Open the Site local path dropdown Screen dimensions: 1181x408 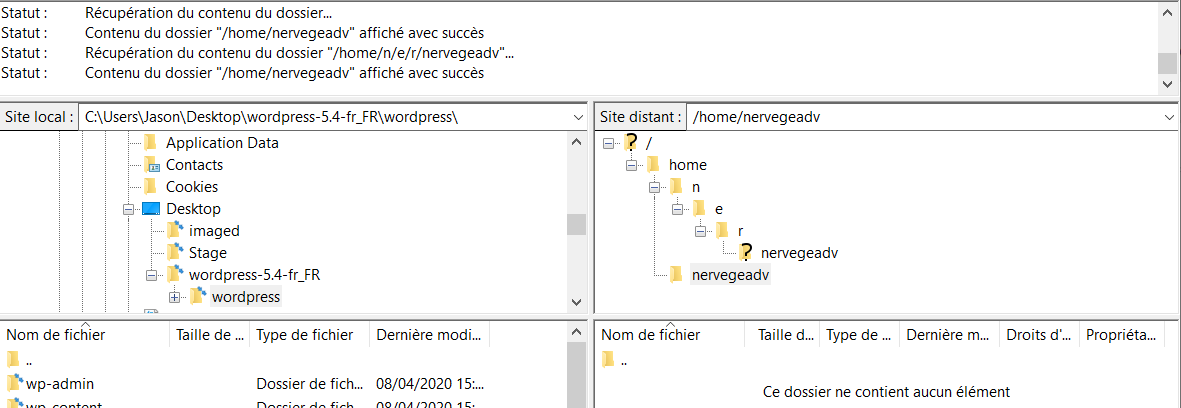pos(578,117)
